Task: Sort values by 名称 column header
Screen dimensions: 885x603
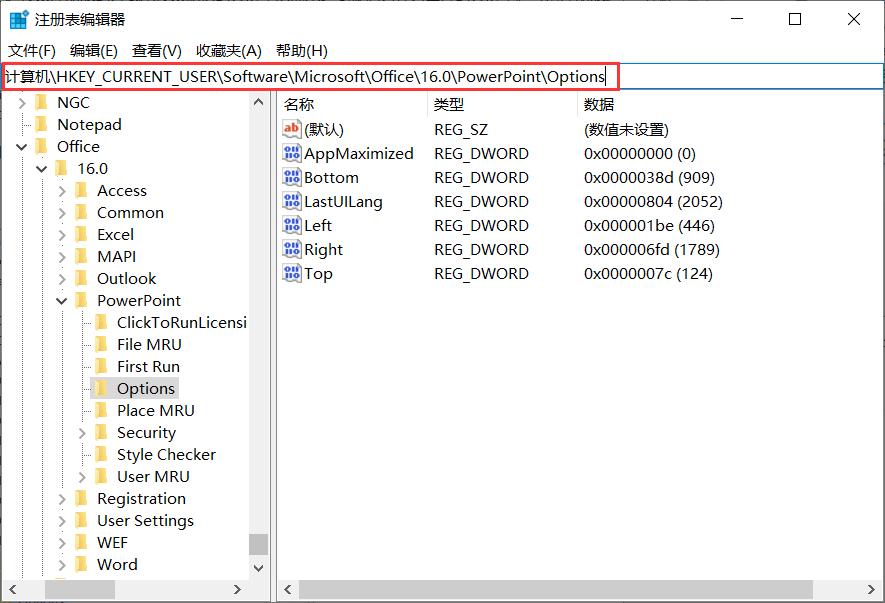Action: (299, 104)
